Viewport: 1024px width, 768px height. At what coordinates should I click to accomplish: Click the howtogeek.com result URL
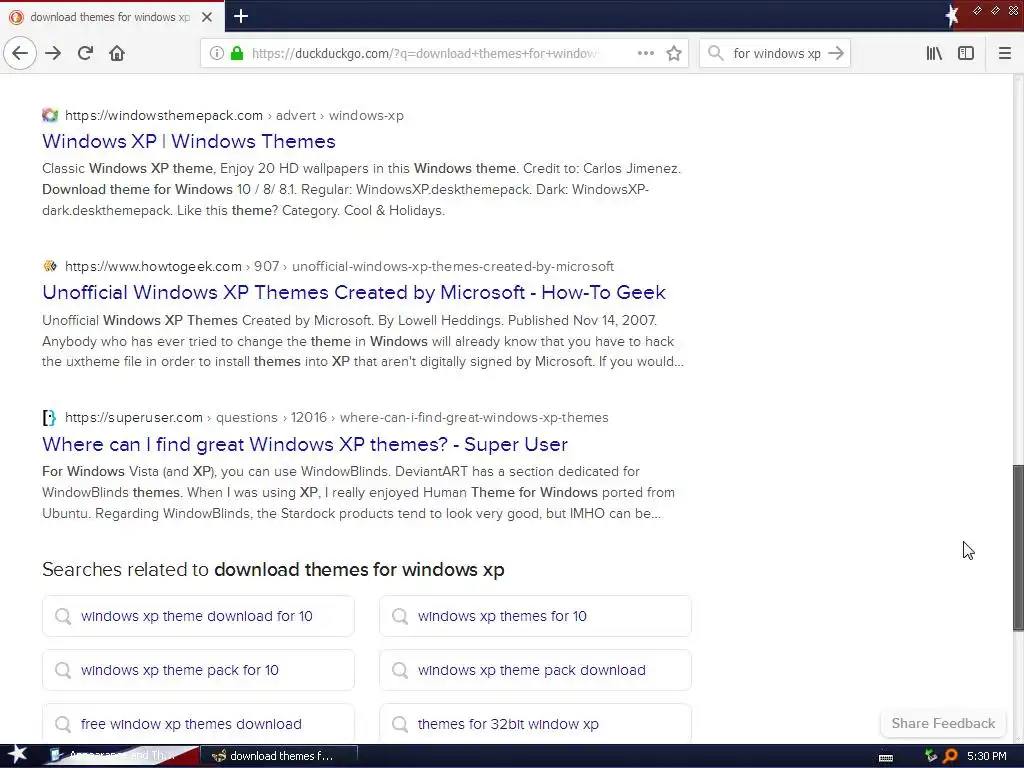(x=339, y=266)
